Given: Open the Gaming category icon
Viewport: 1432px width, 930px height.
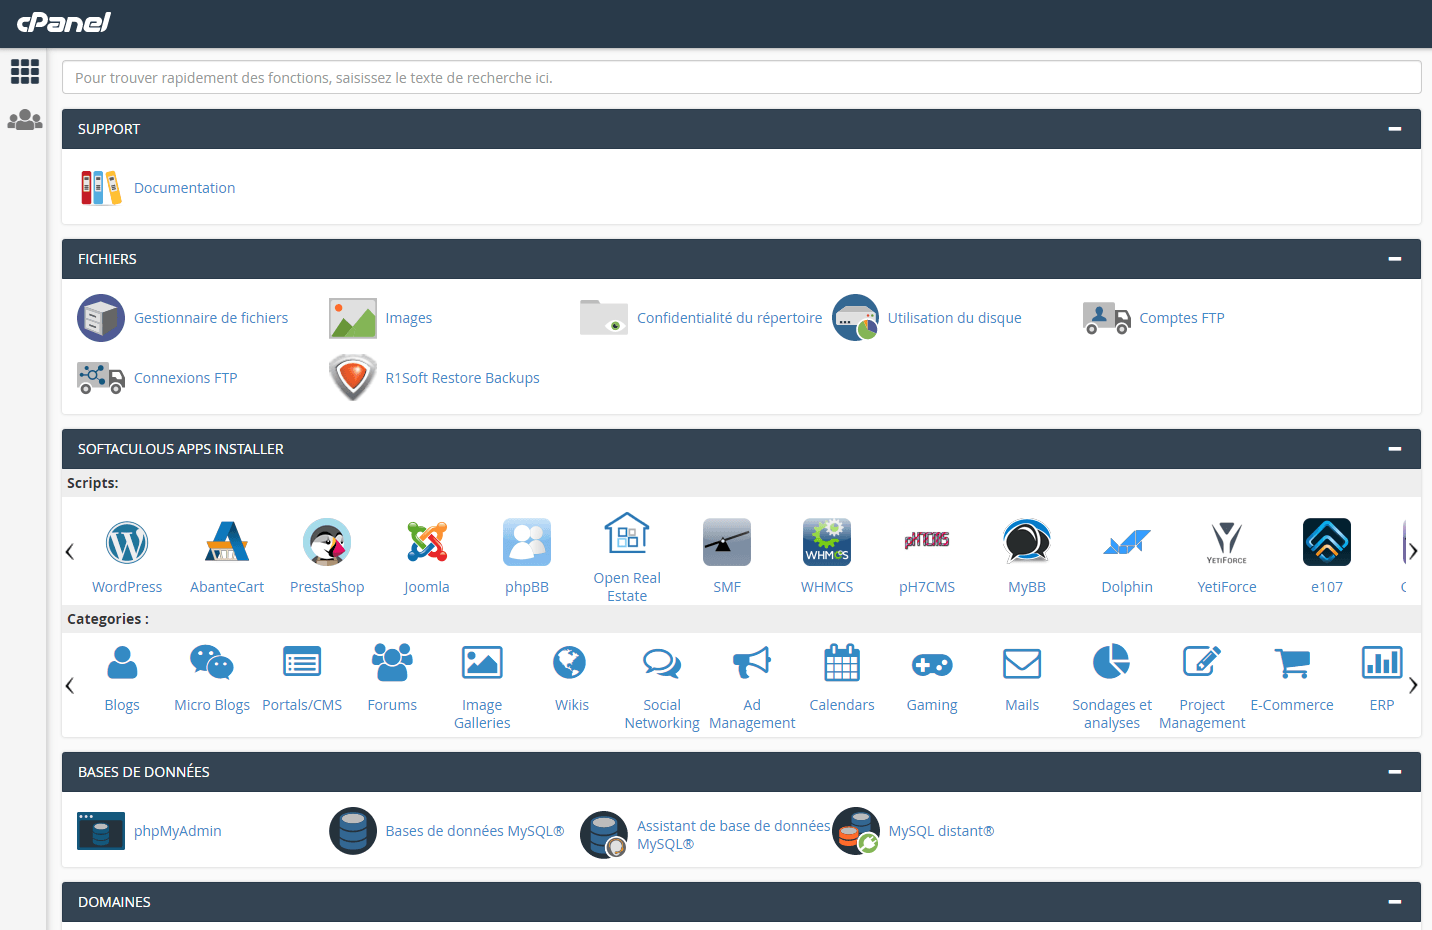Looking at the screenshot, I should (932, 665).
